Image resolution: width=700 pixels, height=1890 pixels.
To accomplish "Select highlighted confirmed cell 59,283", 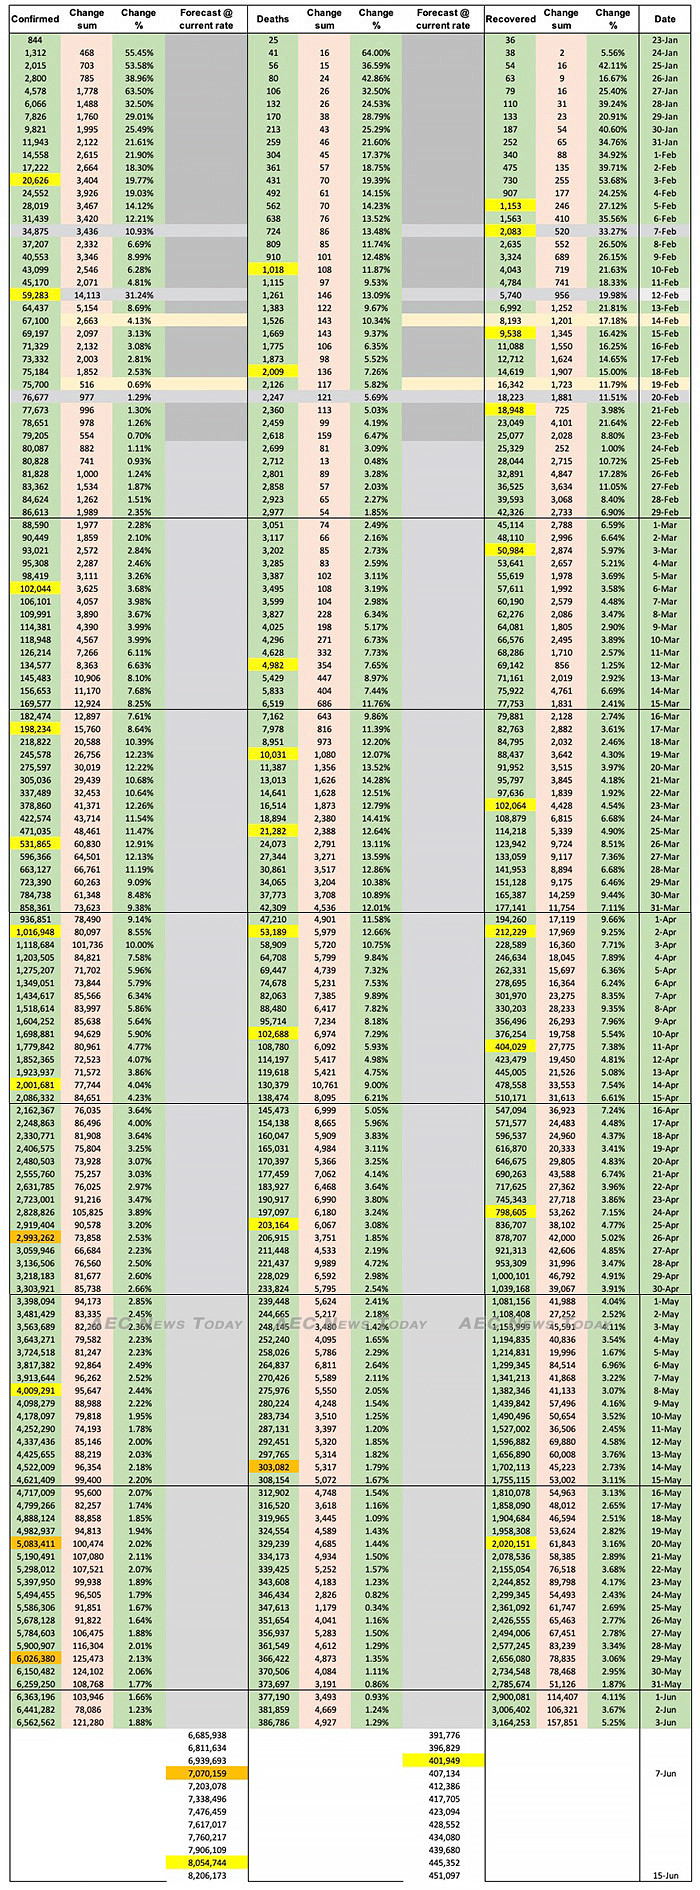I will 35,295.
